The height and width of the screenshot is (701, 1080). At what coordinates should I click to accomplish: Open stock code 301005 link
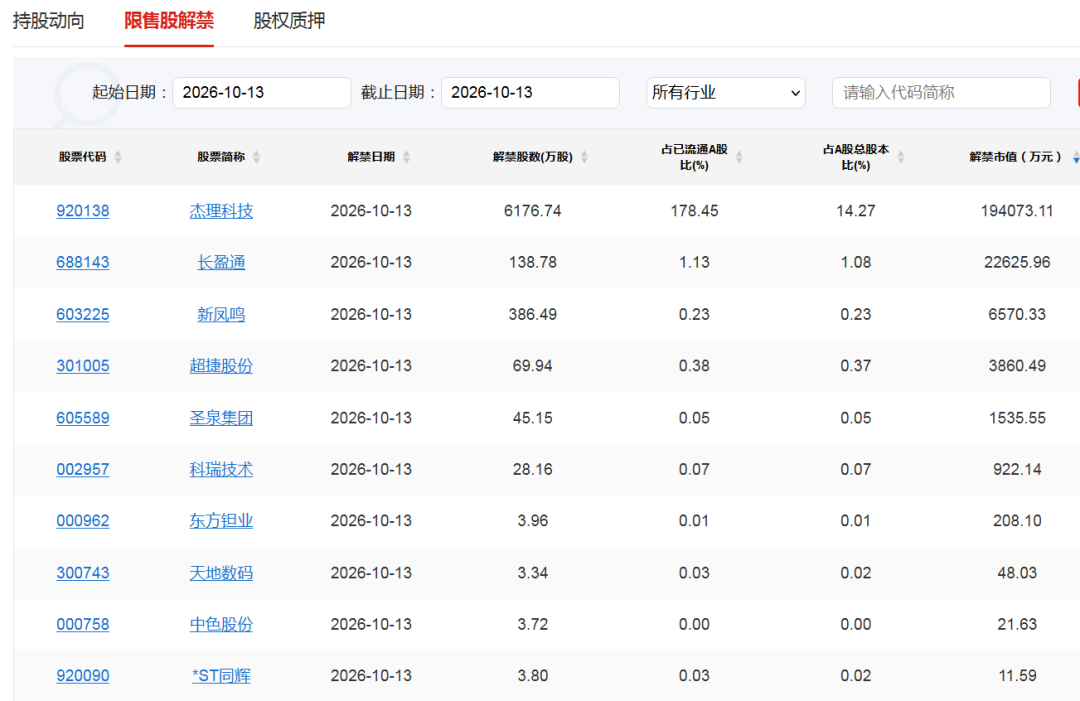[x=83, y=366]
